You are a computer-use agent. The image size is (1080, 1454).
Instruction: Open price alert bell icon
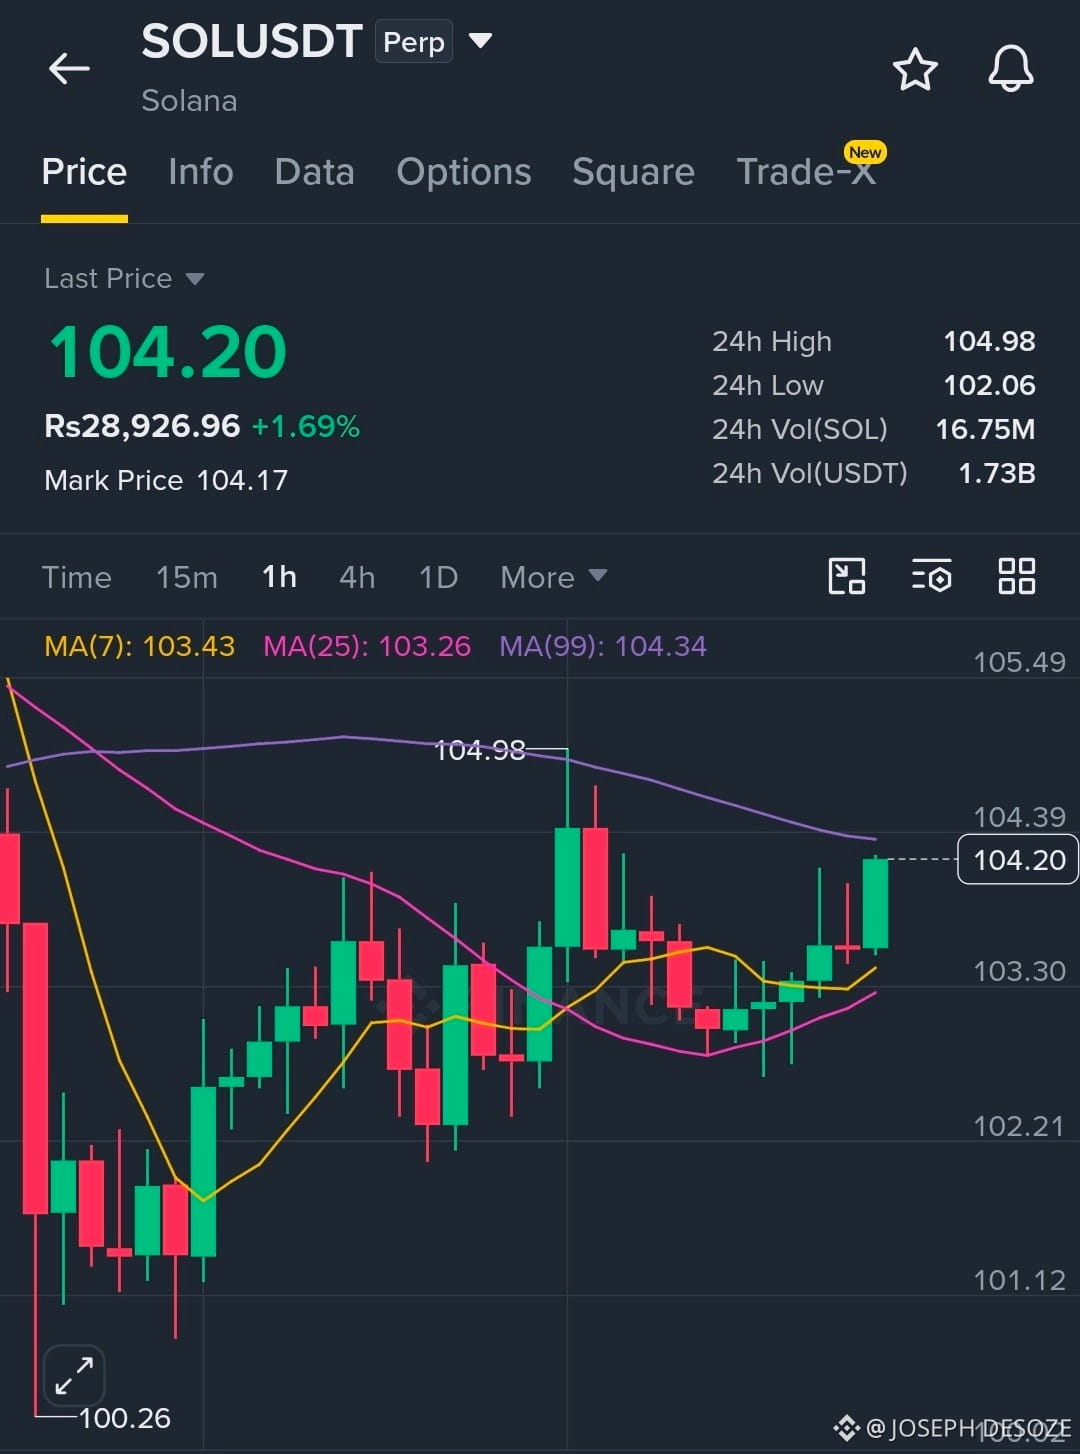1011,69
